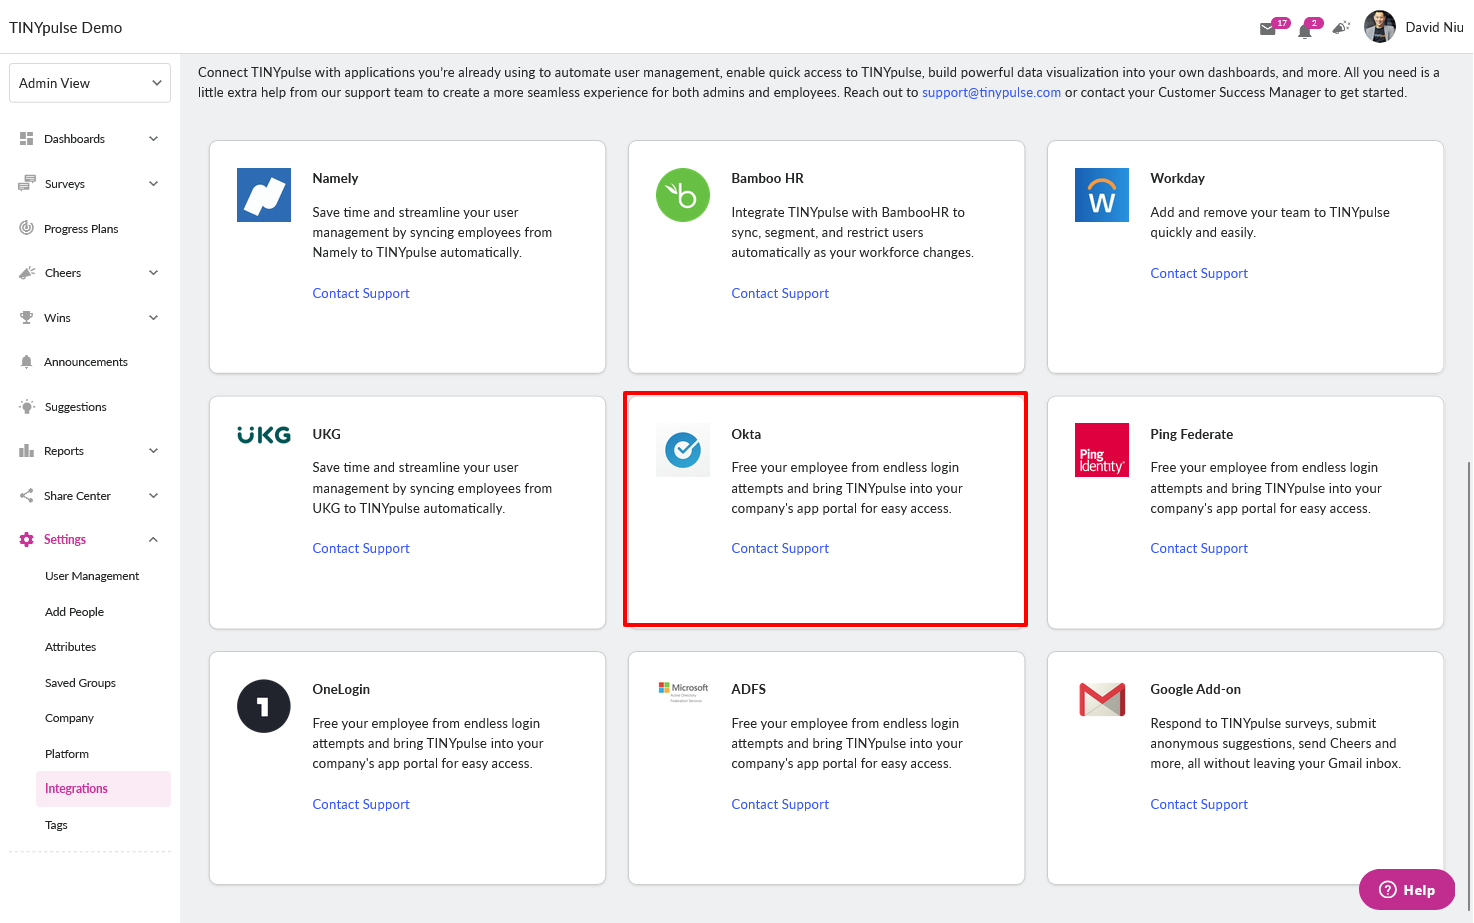Image resolution: width=1474 pixels, height=923 pixels.
Task: Click Contact Support under Bamboo HR
Action: click(x=780, y=293)
